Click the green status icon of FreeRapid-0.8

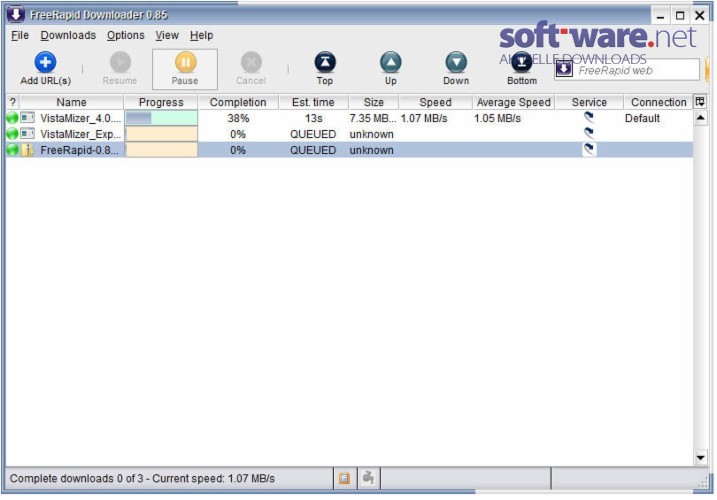(12, 150)
